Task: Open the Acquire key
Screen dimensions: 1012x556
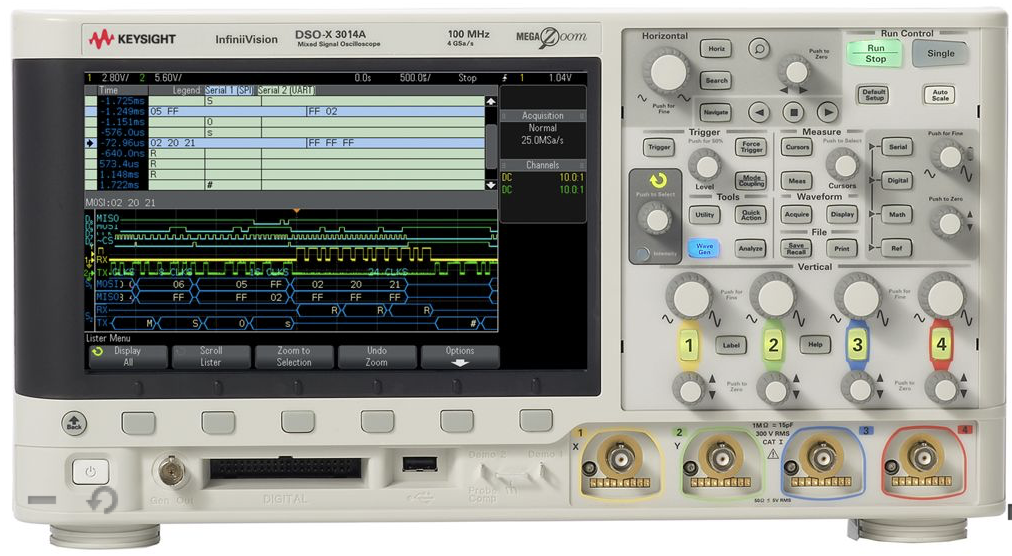Action: pos(797,214)
